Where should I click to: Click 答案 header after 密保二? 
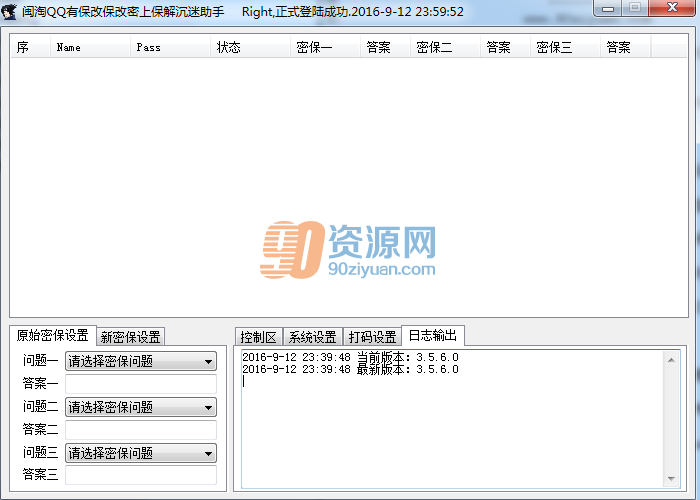(505, 47)
